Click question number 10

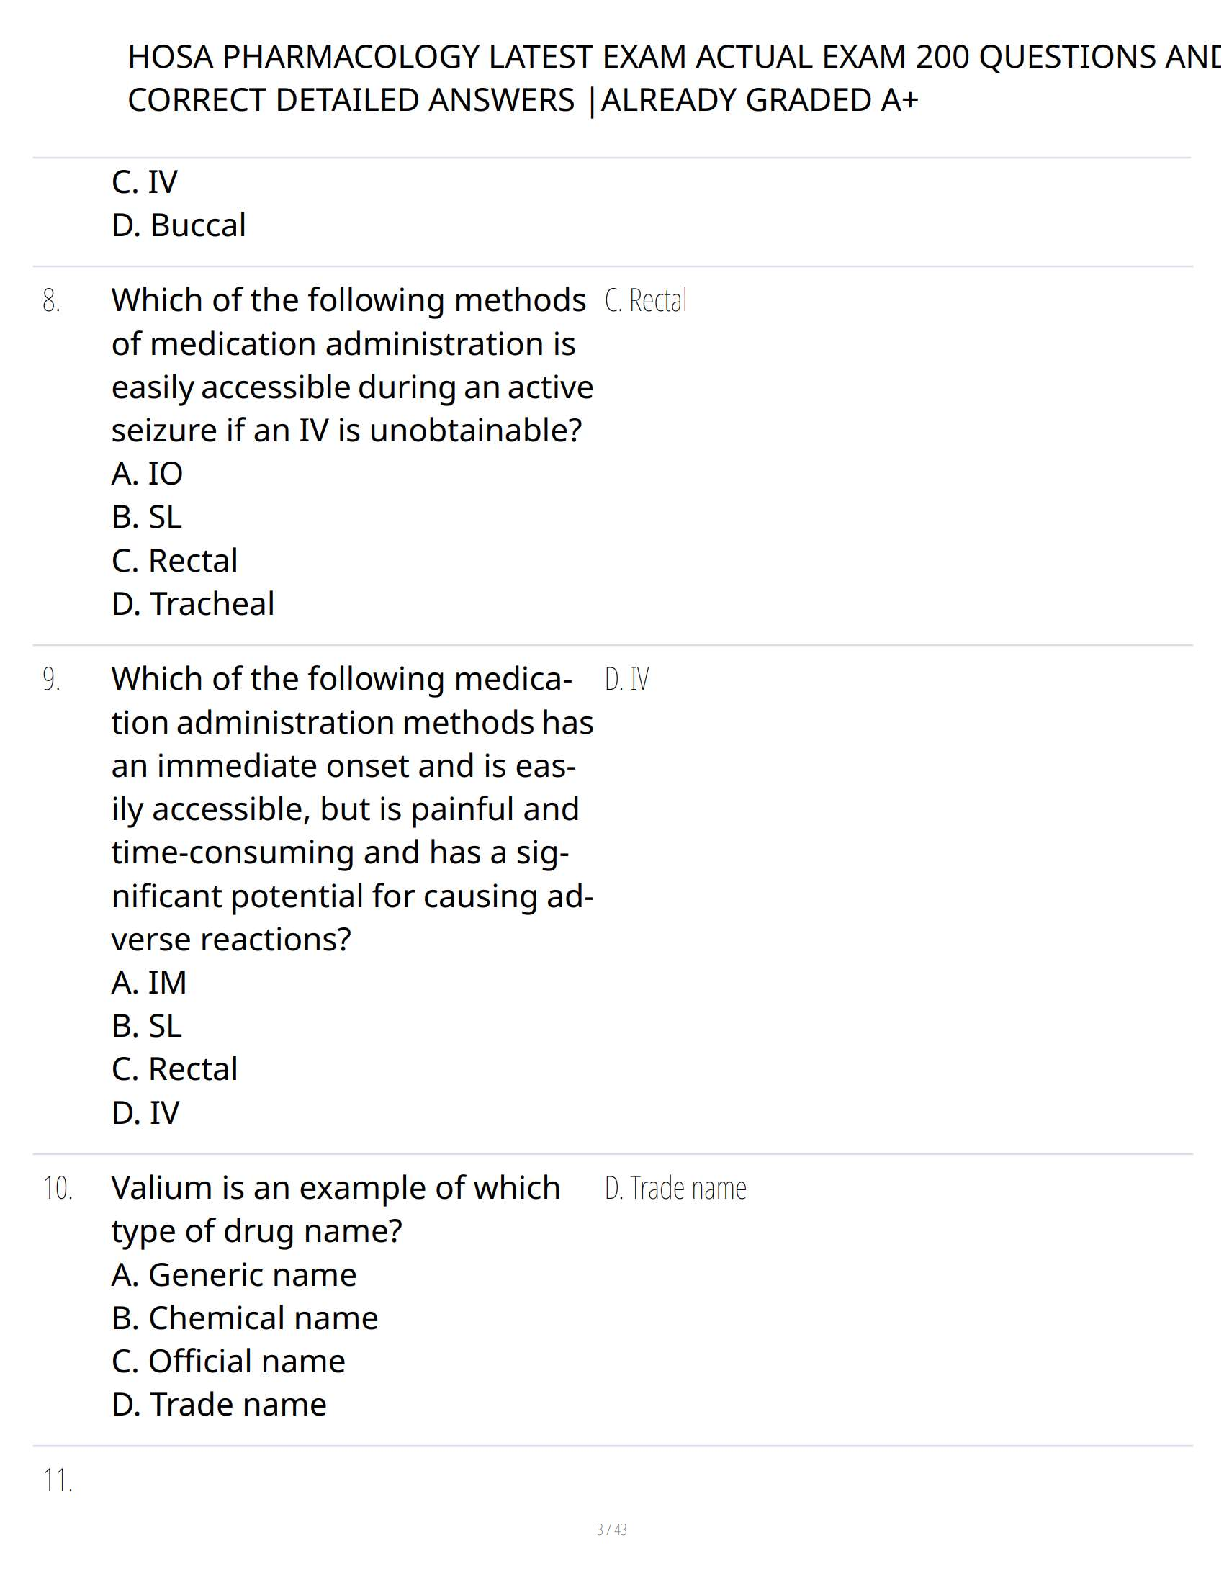click(x=57, y=1189)
